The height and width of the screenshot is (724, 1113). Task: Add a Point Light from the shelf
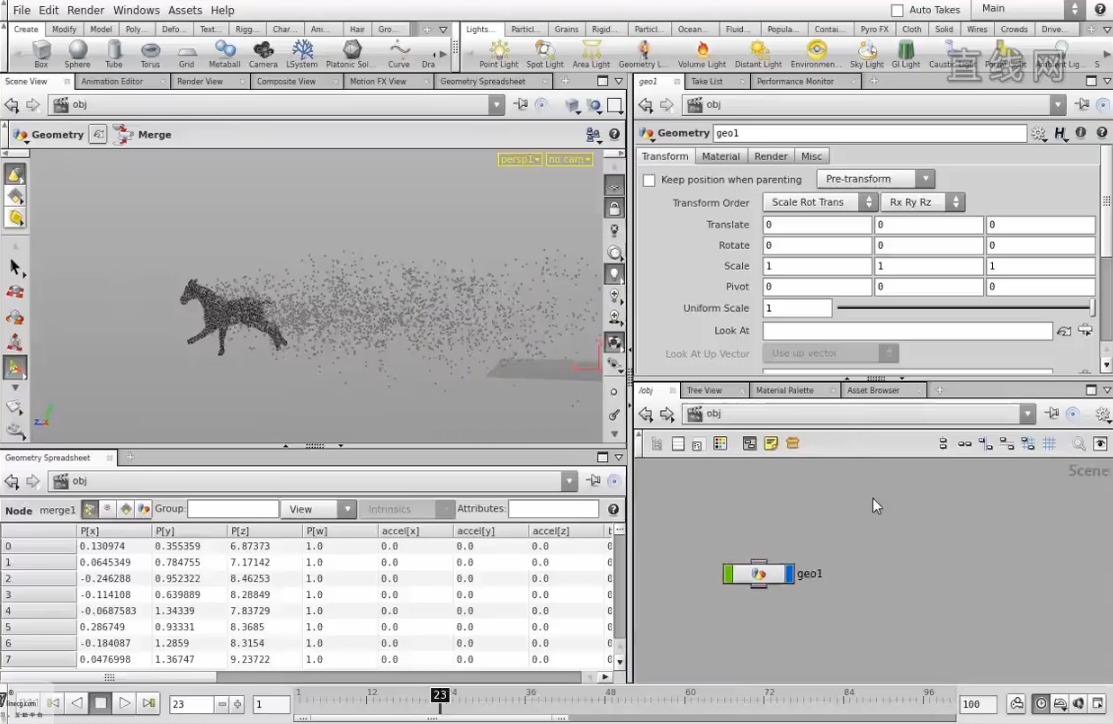point(498,53)
